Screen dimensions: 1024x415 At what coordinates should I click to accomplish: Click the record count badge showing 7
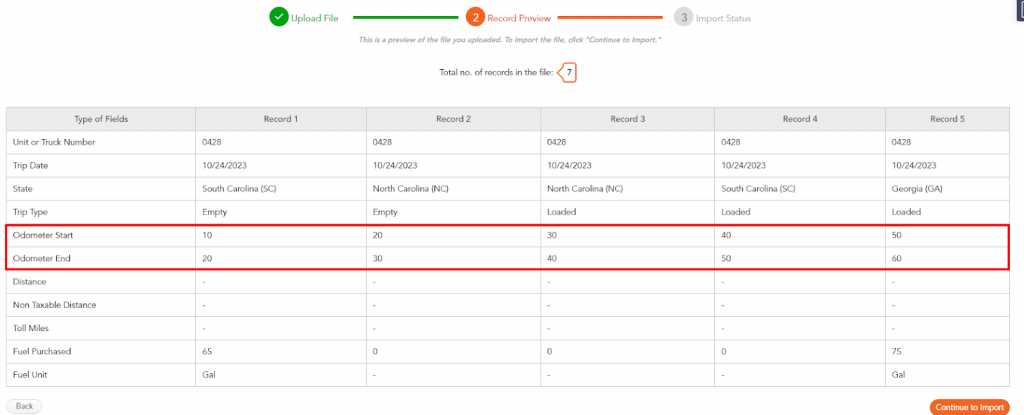tap(568, 73)
